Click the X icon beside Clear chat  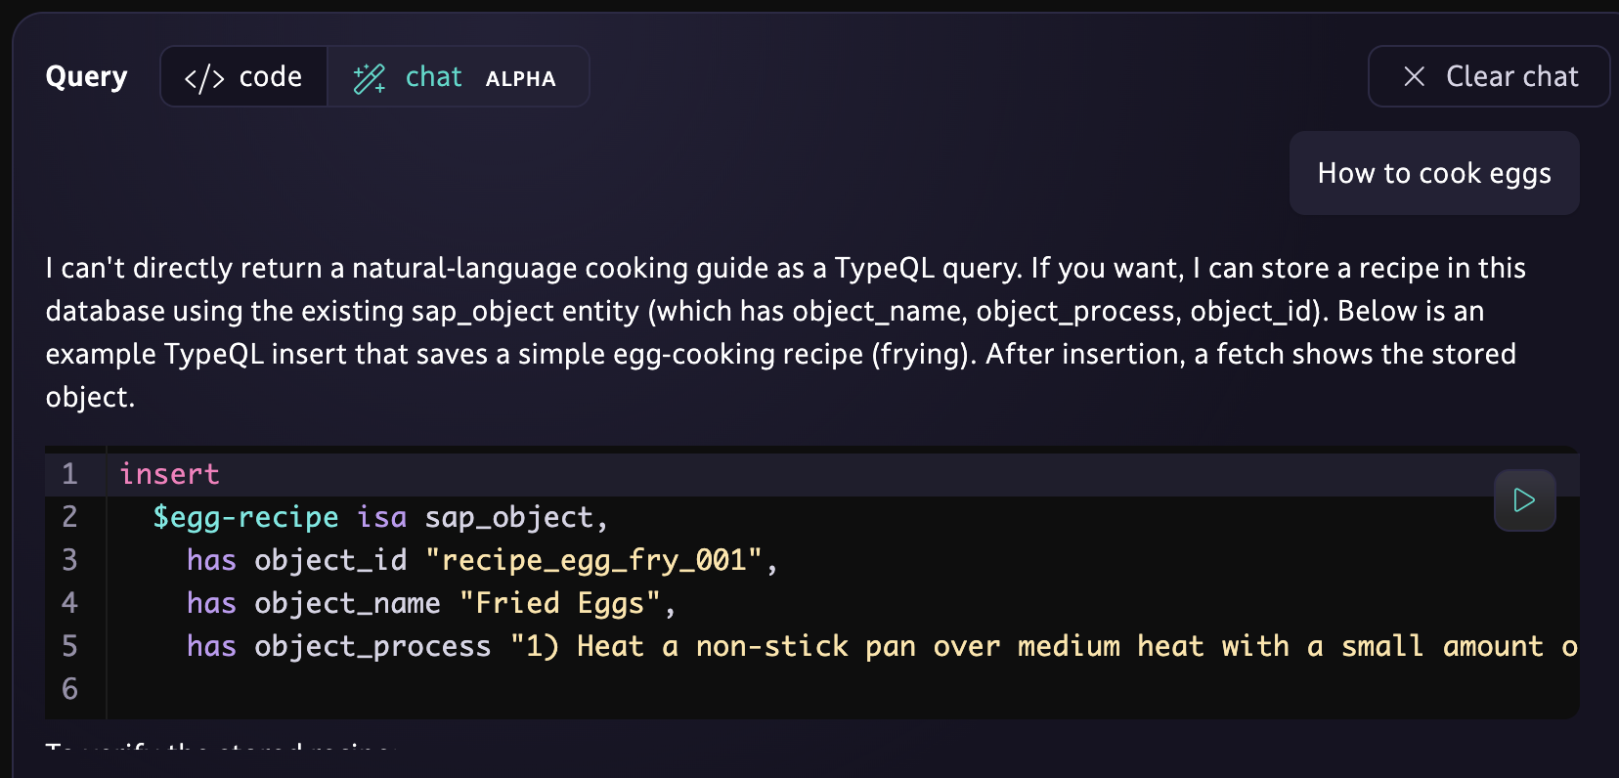pos(1414,77)
